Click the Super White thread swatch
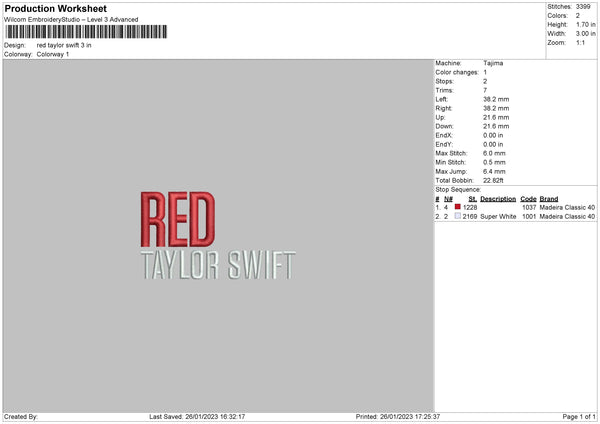The width and height of the screenshot is (600, 424). 457,216
